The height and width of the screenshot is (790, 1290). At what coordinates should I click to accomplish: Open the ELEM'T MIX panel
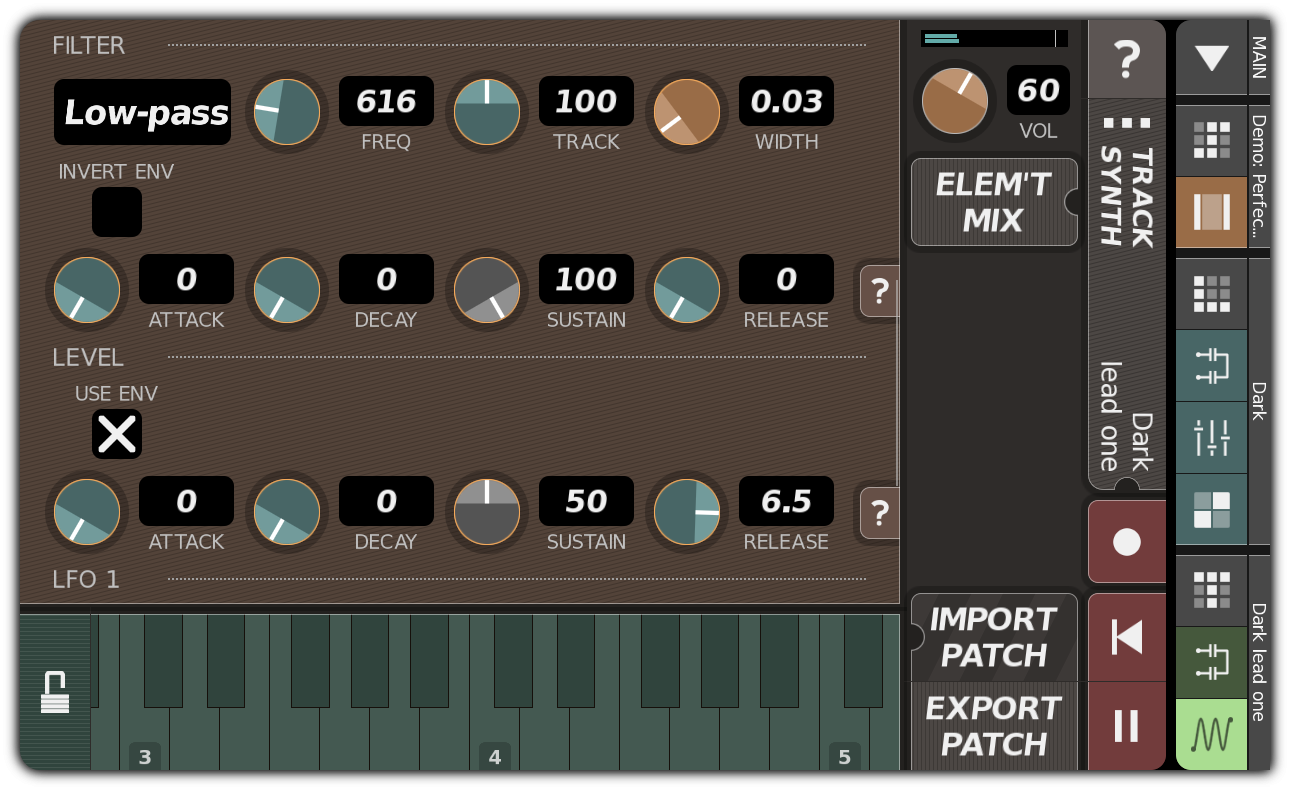(x=993, y=201)
